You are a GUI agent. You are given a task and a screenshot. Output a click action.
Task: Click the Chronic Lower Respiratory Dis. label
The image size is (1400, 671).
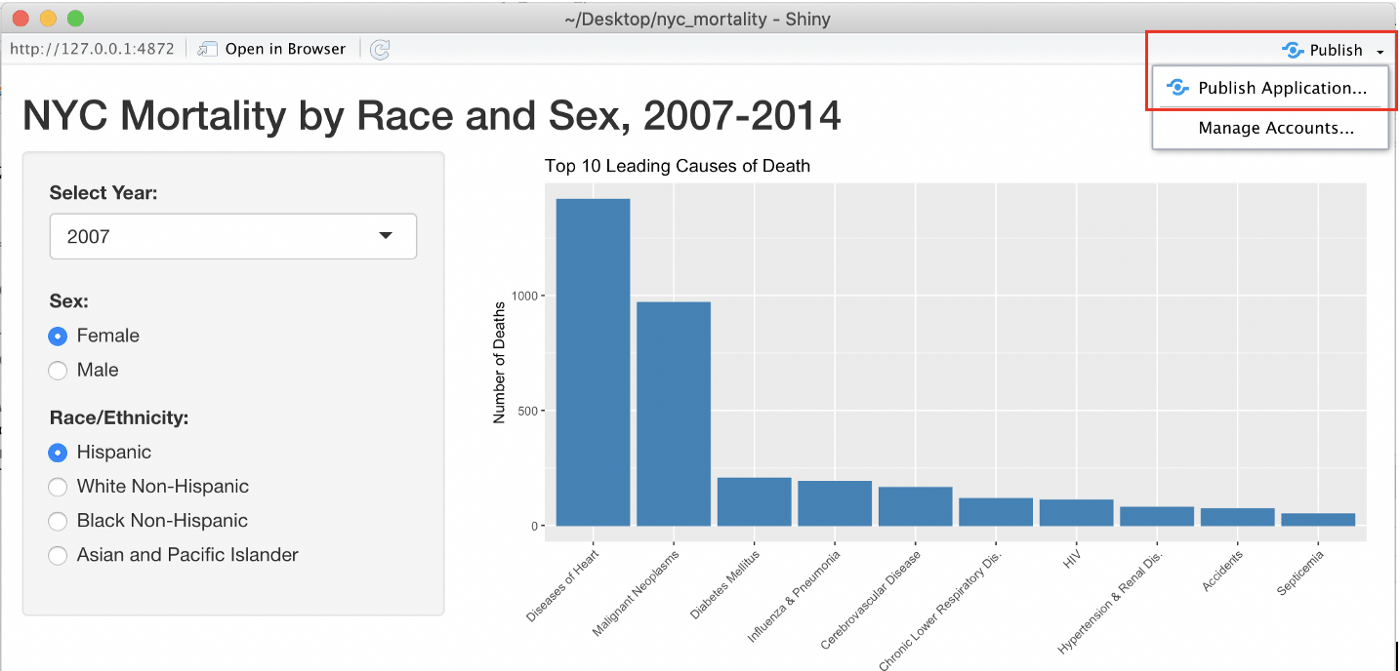click(942, 609)
